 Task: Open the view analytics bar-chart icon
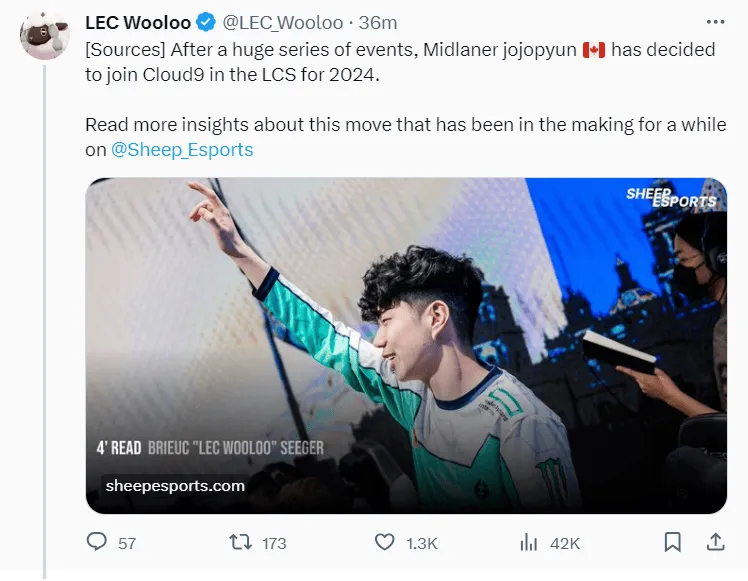[x=529, y=542]
